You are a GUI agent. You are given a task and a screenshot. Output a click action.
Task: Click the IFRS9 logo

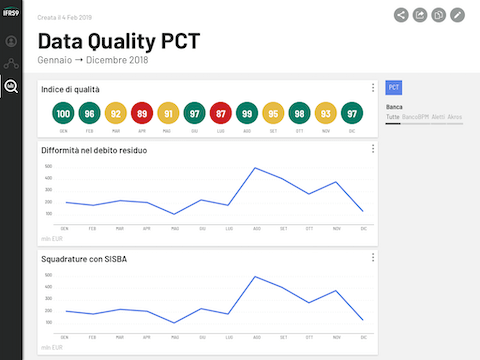11,12
